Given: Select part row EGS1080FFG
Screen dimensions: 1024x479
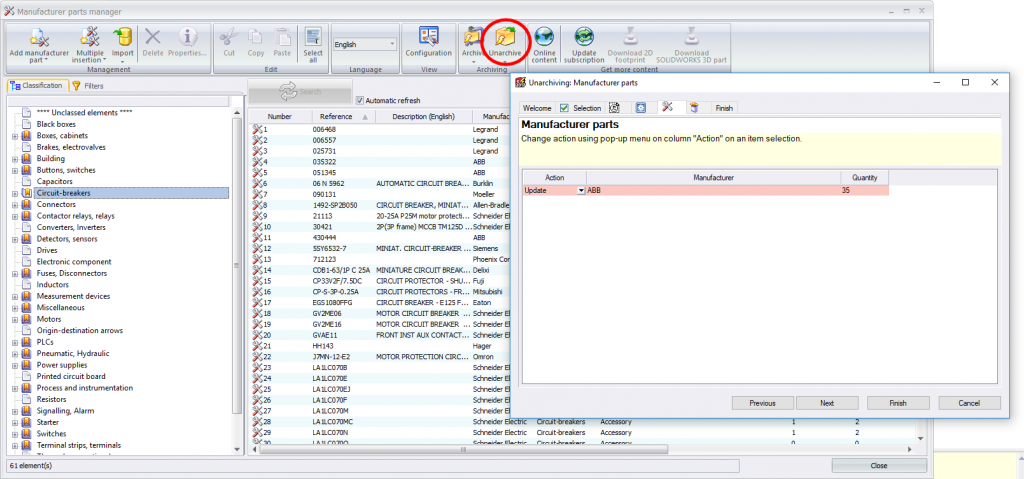Looking at the screenshot, I should (380, 303).
